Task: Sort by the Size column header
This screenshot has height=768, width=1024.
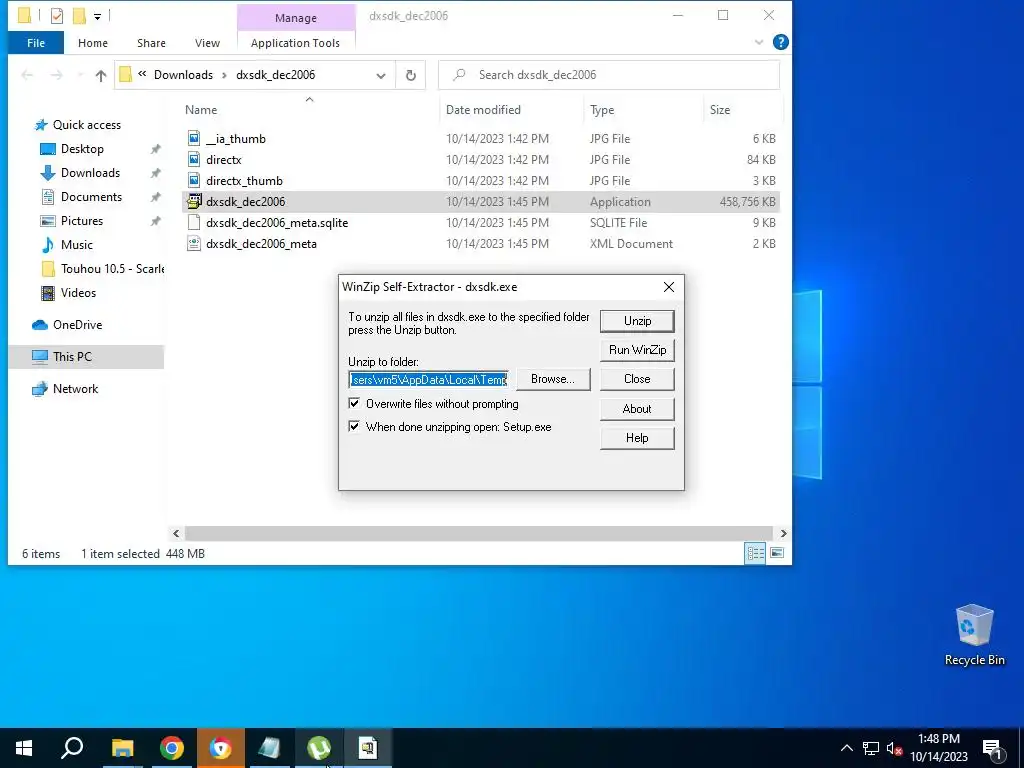Action: click(x=720, y=110)
